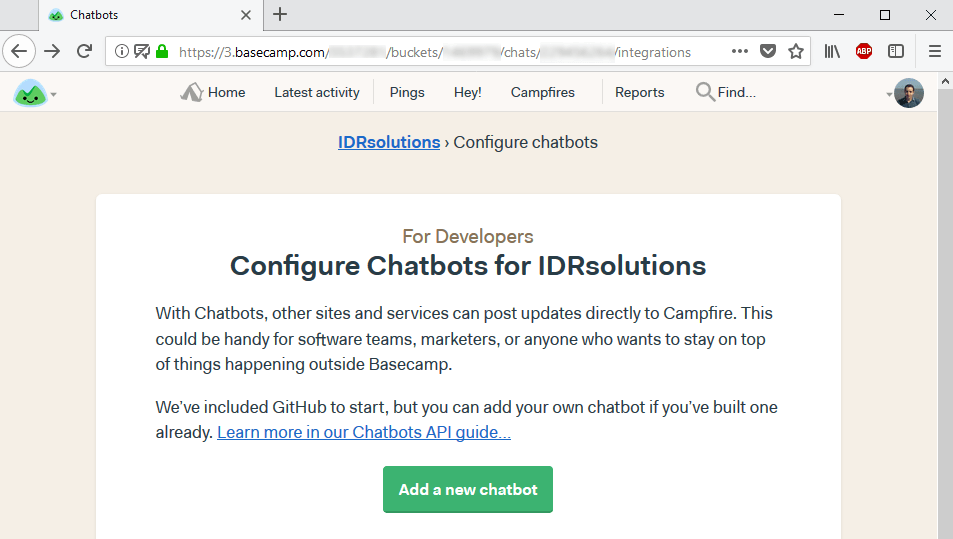Bookmark this page with the star icon

796,52
